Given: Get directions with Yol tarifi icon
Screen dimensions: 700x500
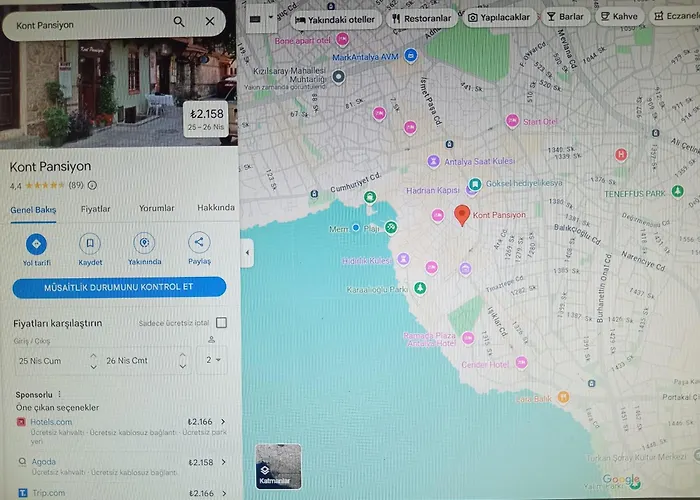Looking at the screenshot, I should 37,244.
